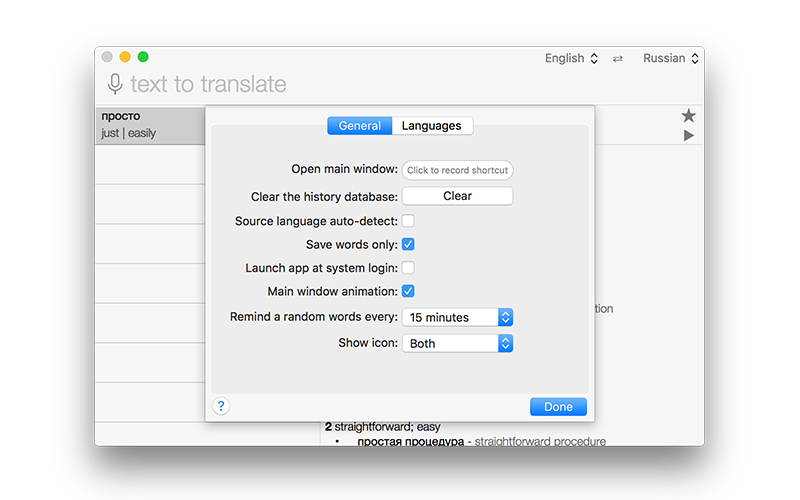800x500 pixels.
Task: Click the green zoom window button
Action: (x=143, y=57)
